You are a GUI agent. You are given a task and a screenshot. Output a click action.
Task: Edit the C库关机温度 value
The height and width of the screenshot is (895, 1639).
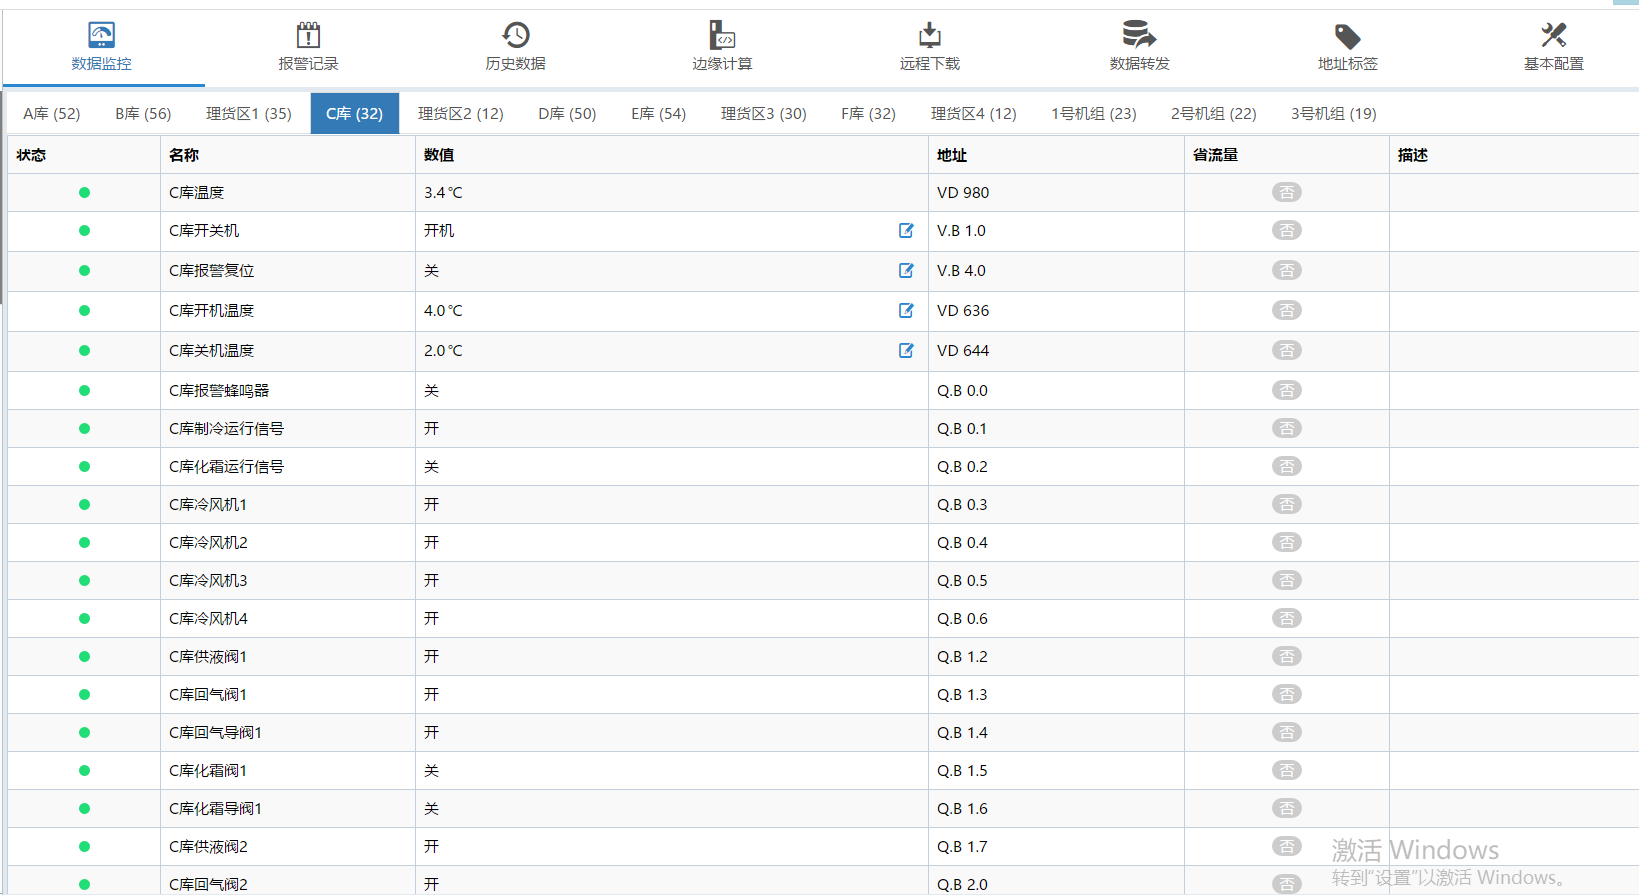click(x=906, y=351)
